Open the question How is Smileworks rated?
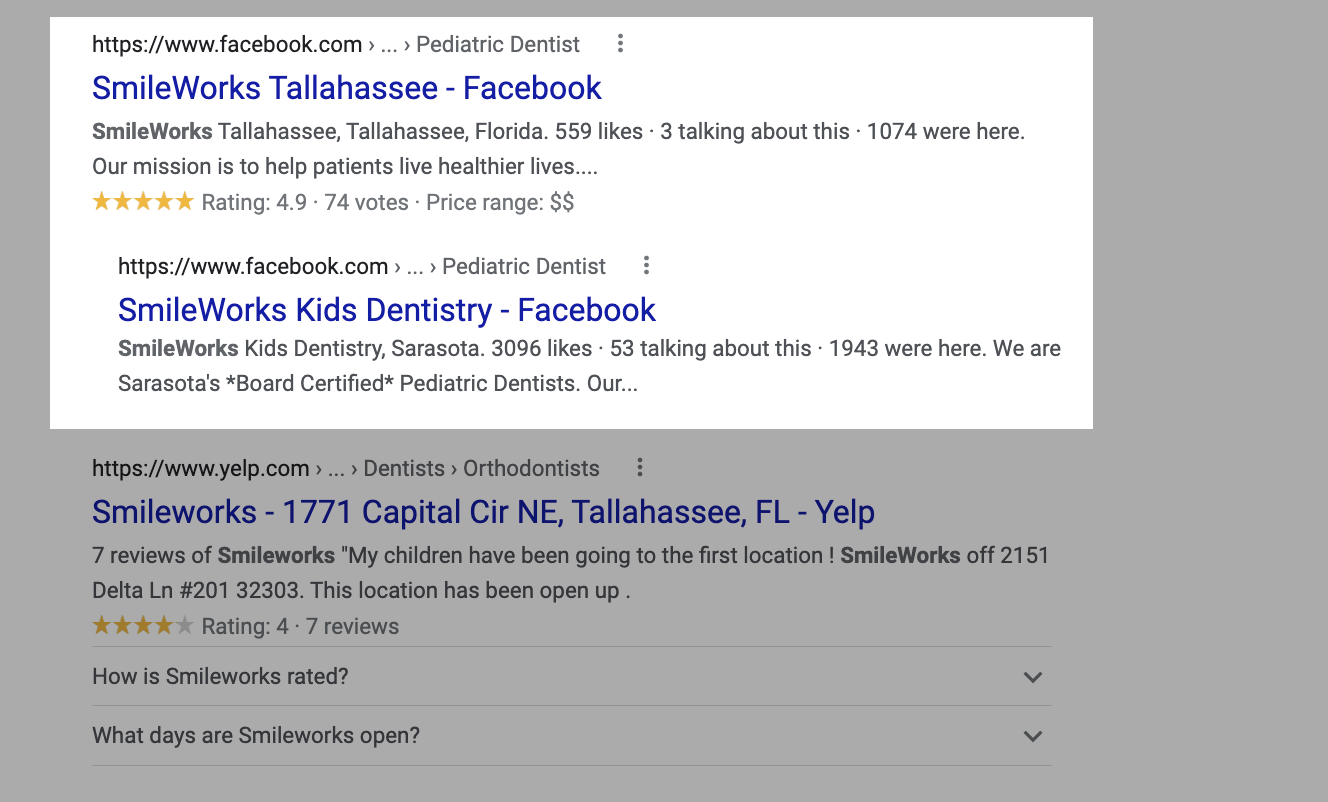The width and height of the screenshot is (1328, 802). click(571, 676)
